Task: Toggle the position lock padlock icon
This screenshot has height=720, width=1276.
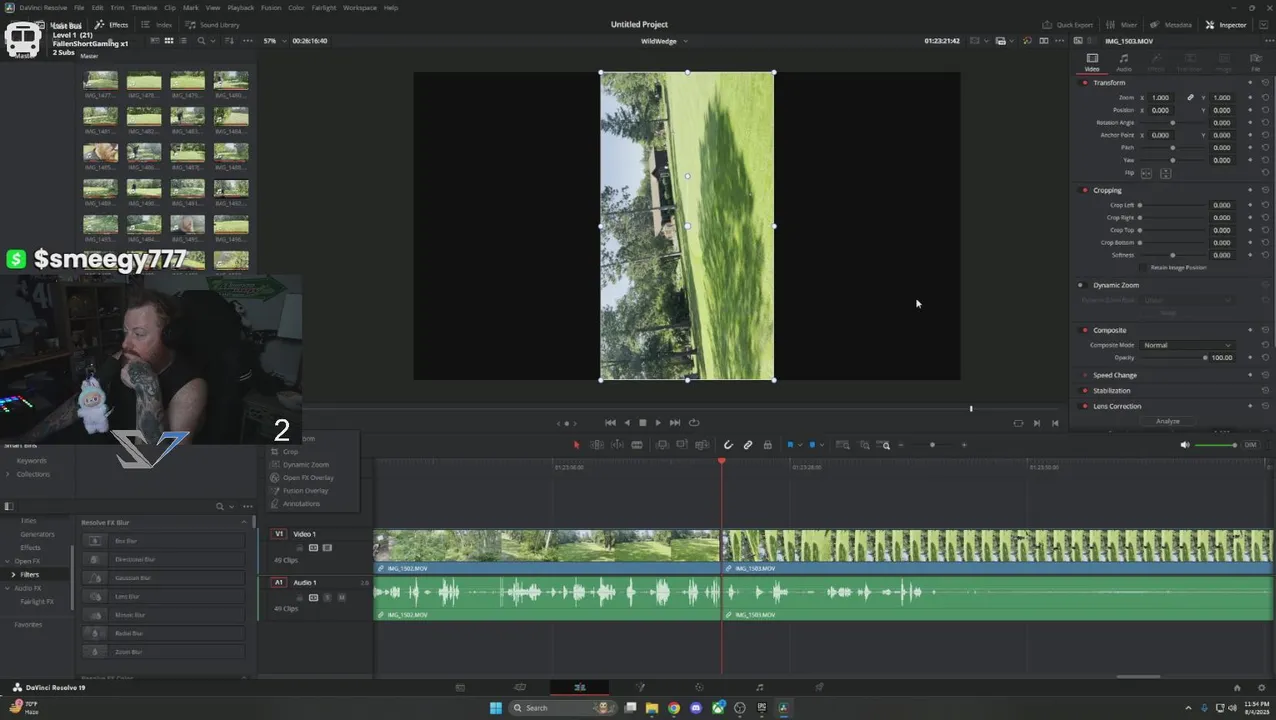Action: [x=768, y=445]
